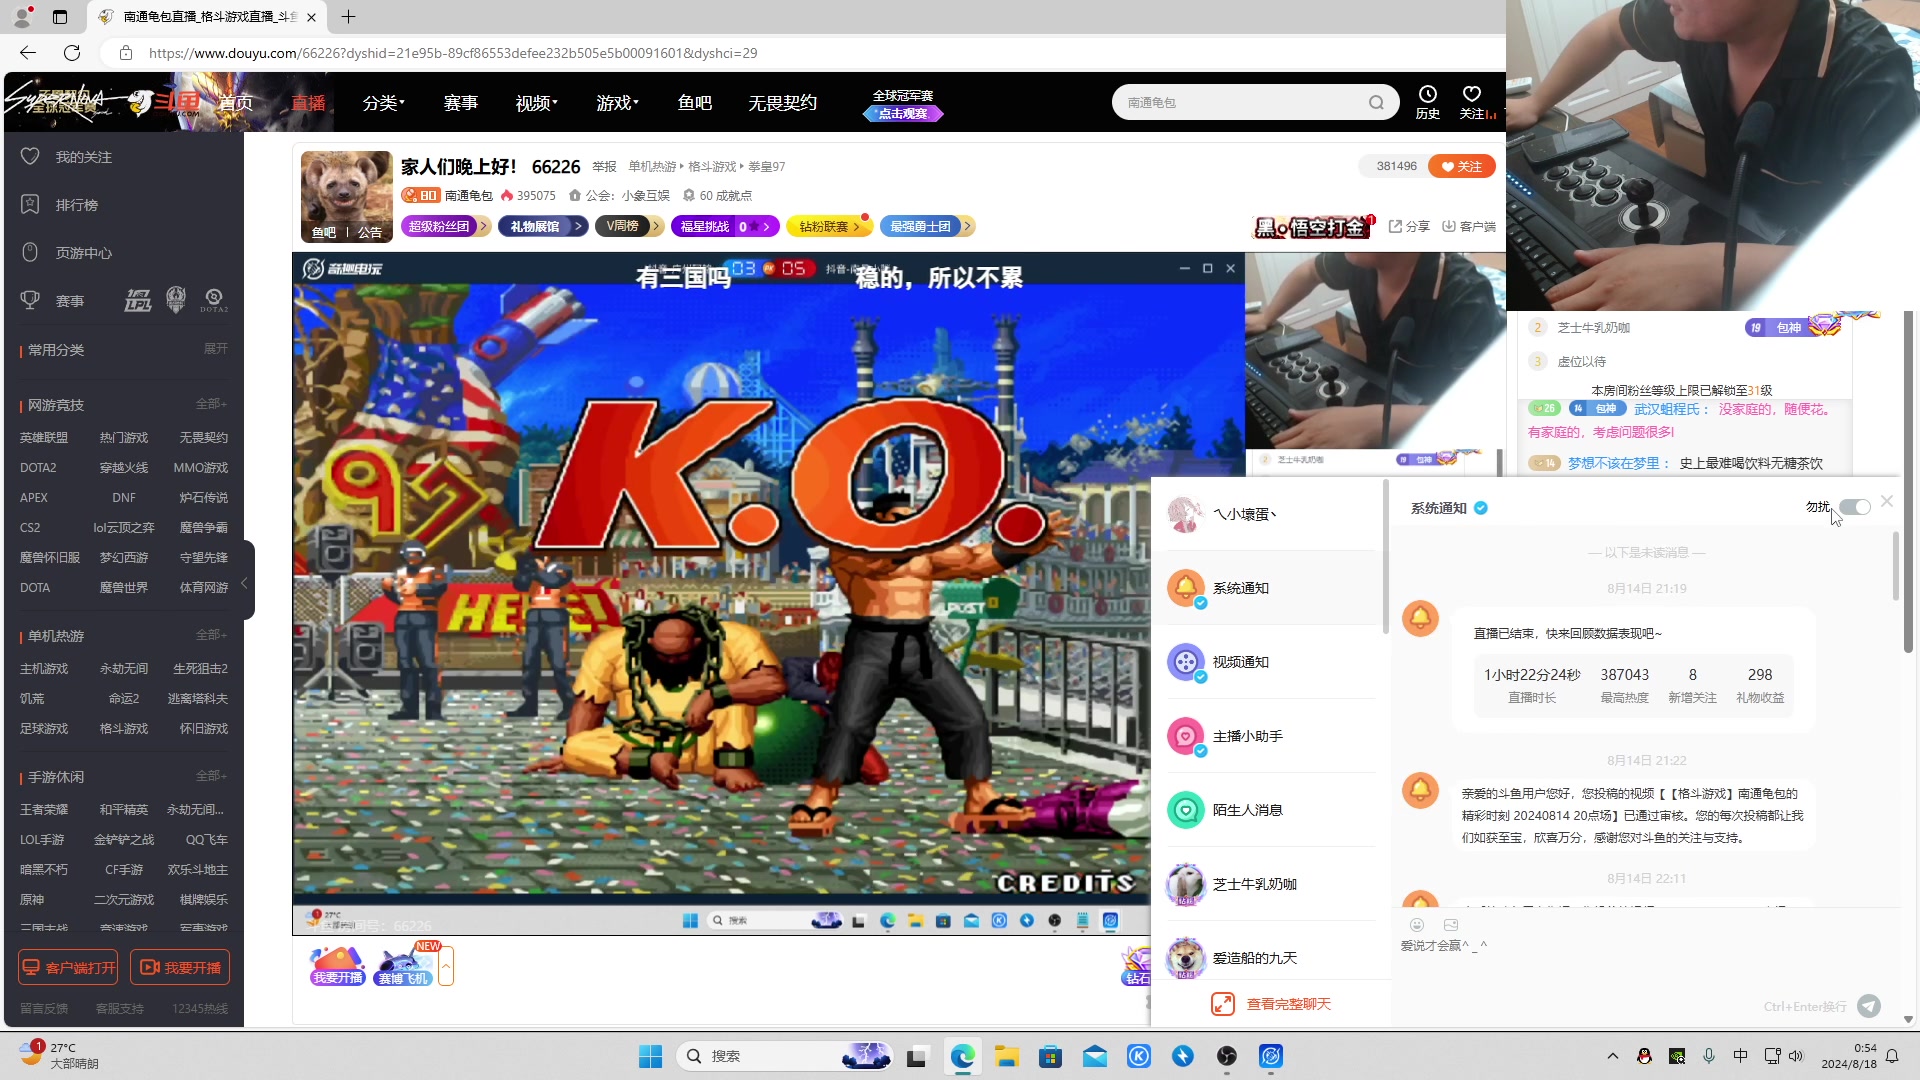Click the 赛博飞机 NEW icon
The width and height of the screenshot is (1920, 1080).
(x=404, y=965)
